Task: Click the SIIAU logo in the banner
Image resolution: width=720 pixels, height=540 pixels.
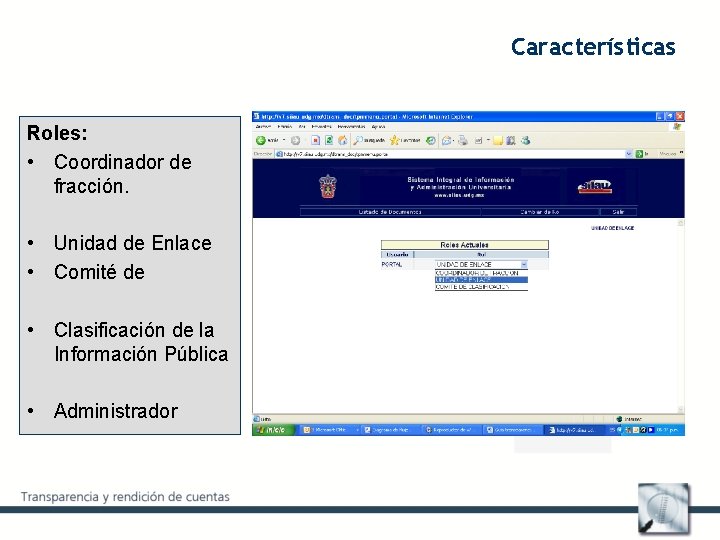Action: coord(595,186)
